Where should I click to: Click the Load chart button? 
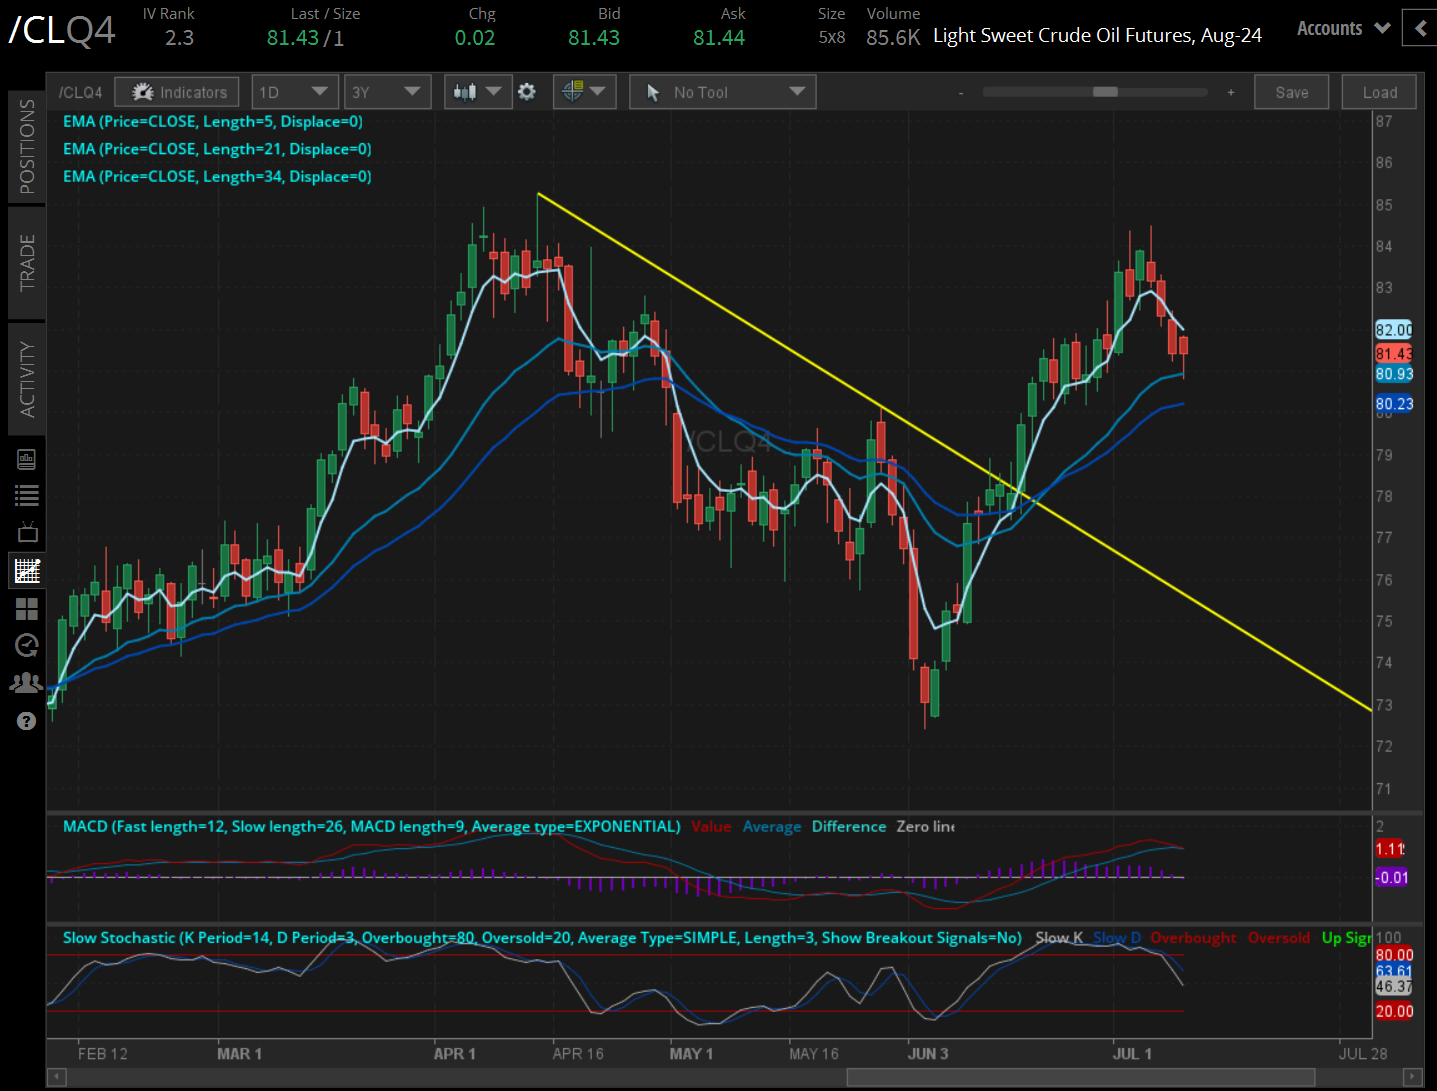(x=1380, y=92)
